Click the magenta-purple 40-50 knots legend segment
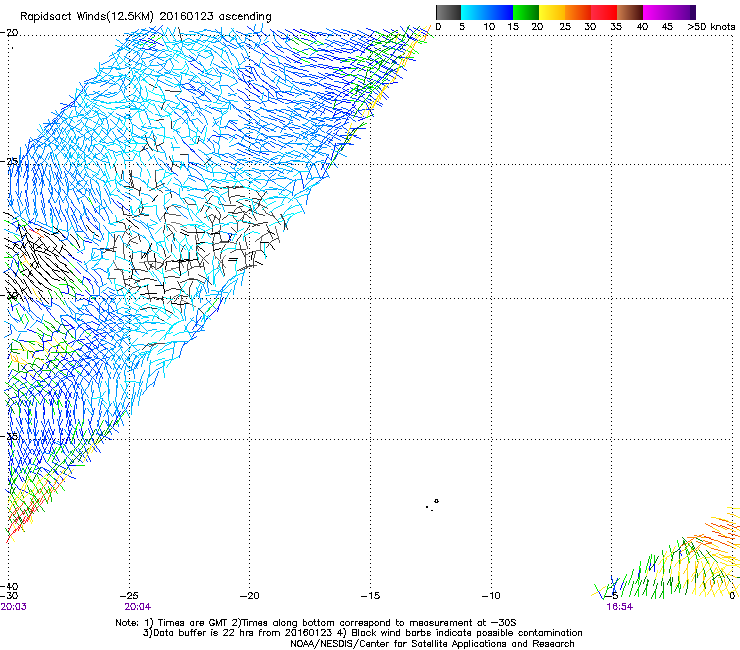The image size is (740, 650). coord(669,12)
